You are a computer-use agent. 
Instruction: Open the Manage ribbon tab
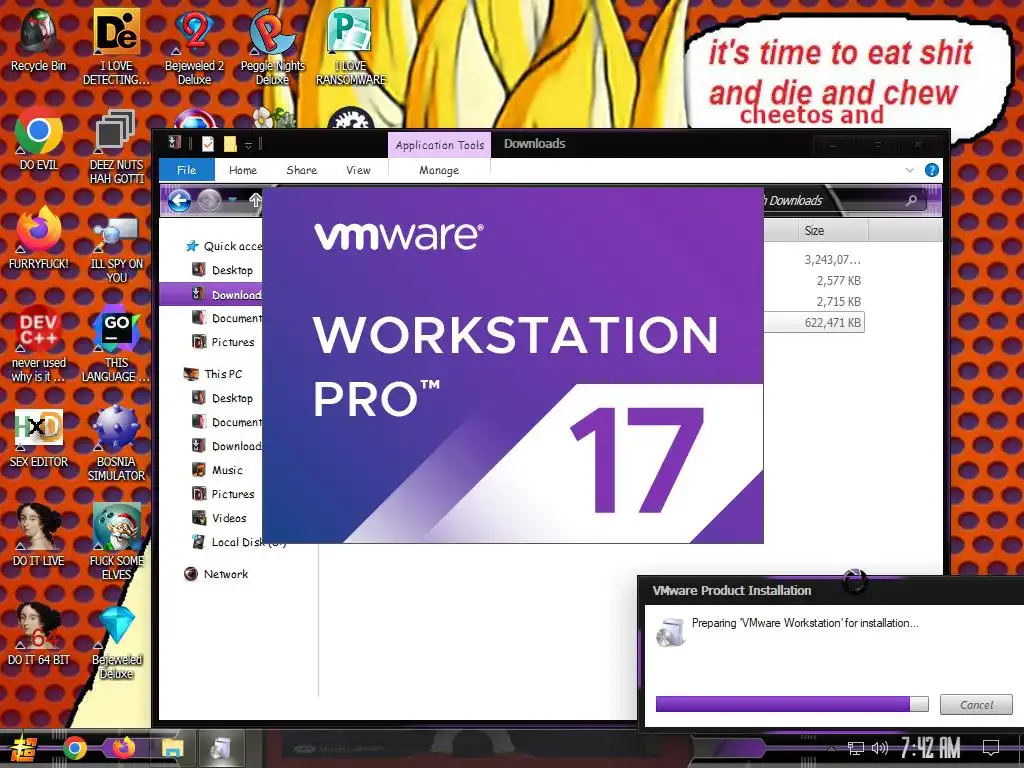[x=439, y=170]
